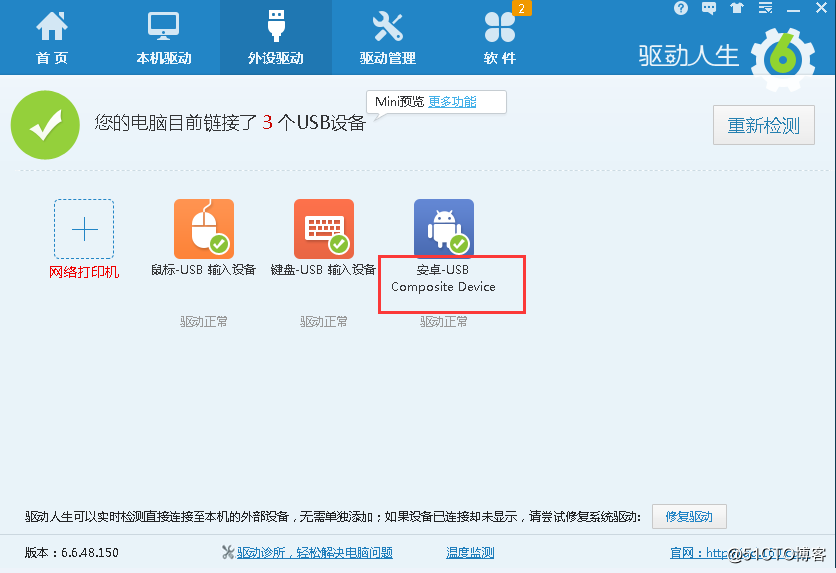Open the main menu list icon
This screenshot has height=573, width=836.
click(765, 8)
